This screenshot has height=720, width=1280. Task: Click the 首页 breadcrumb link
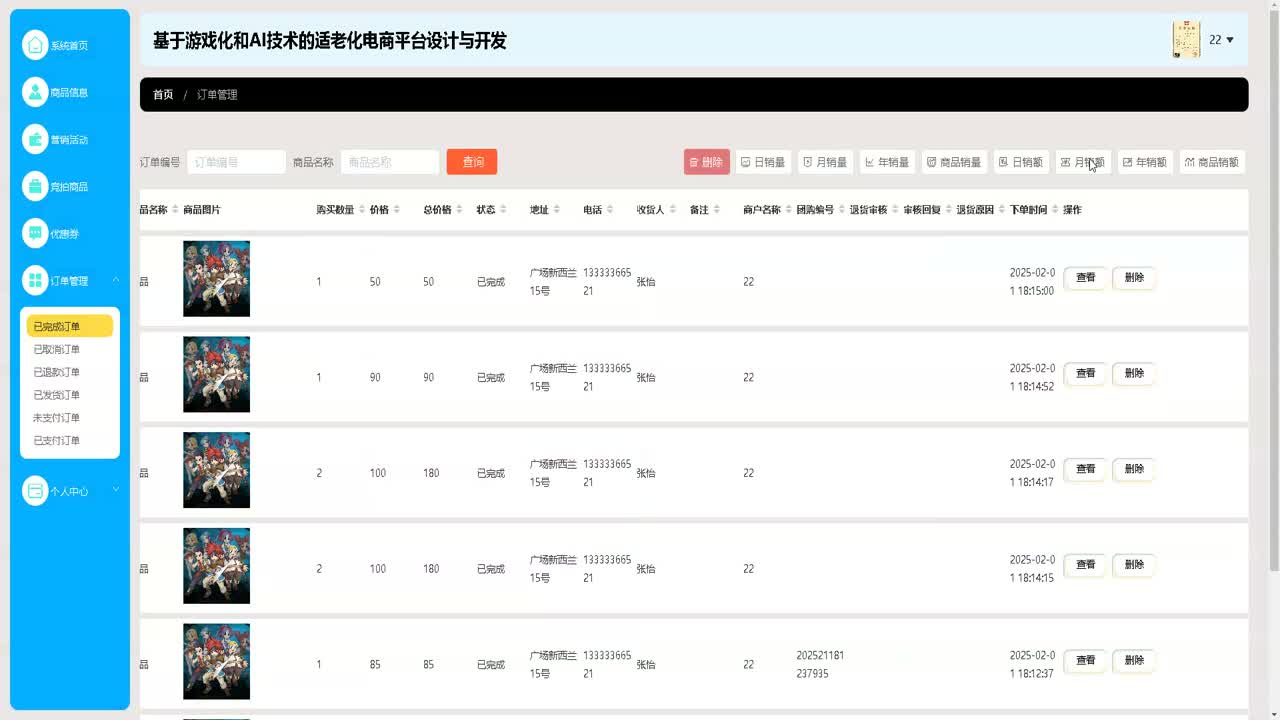(x=163, y=95)
